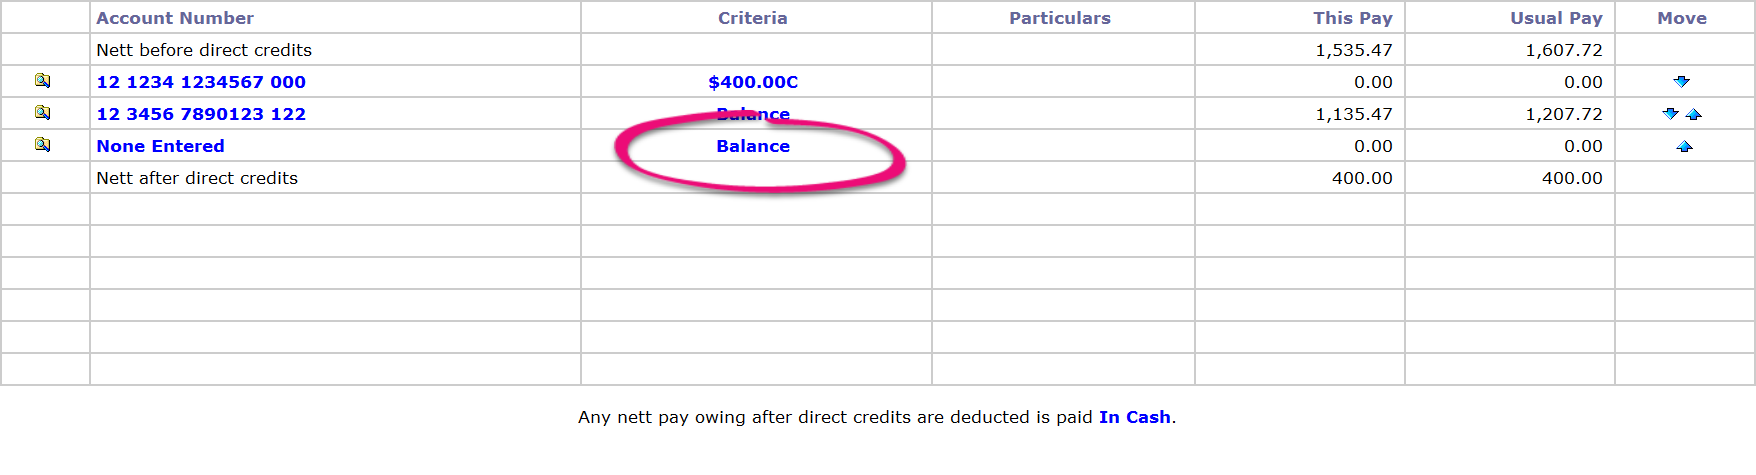Select the Criteria column header
Screen dimensions: 1756x475
(753, 18)
